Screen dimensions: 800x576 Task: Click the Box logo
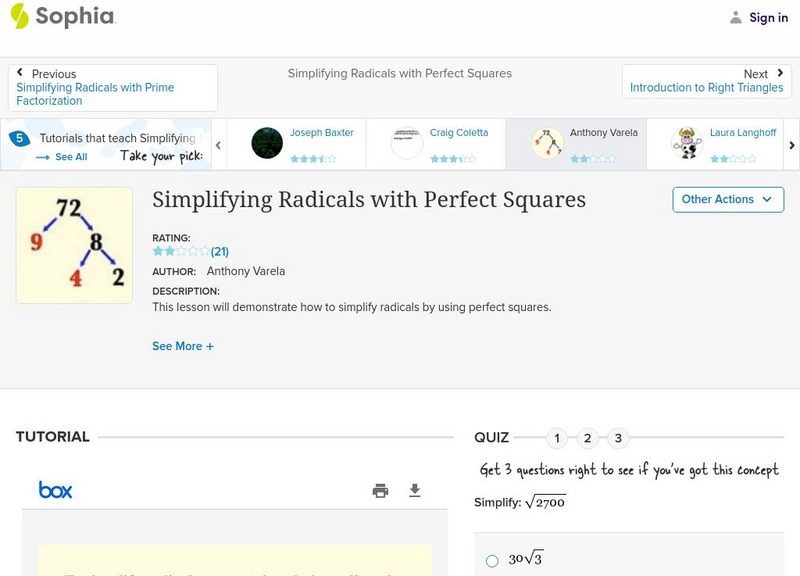(x=56, y=490)
